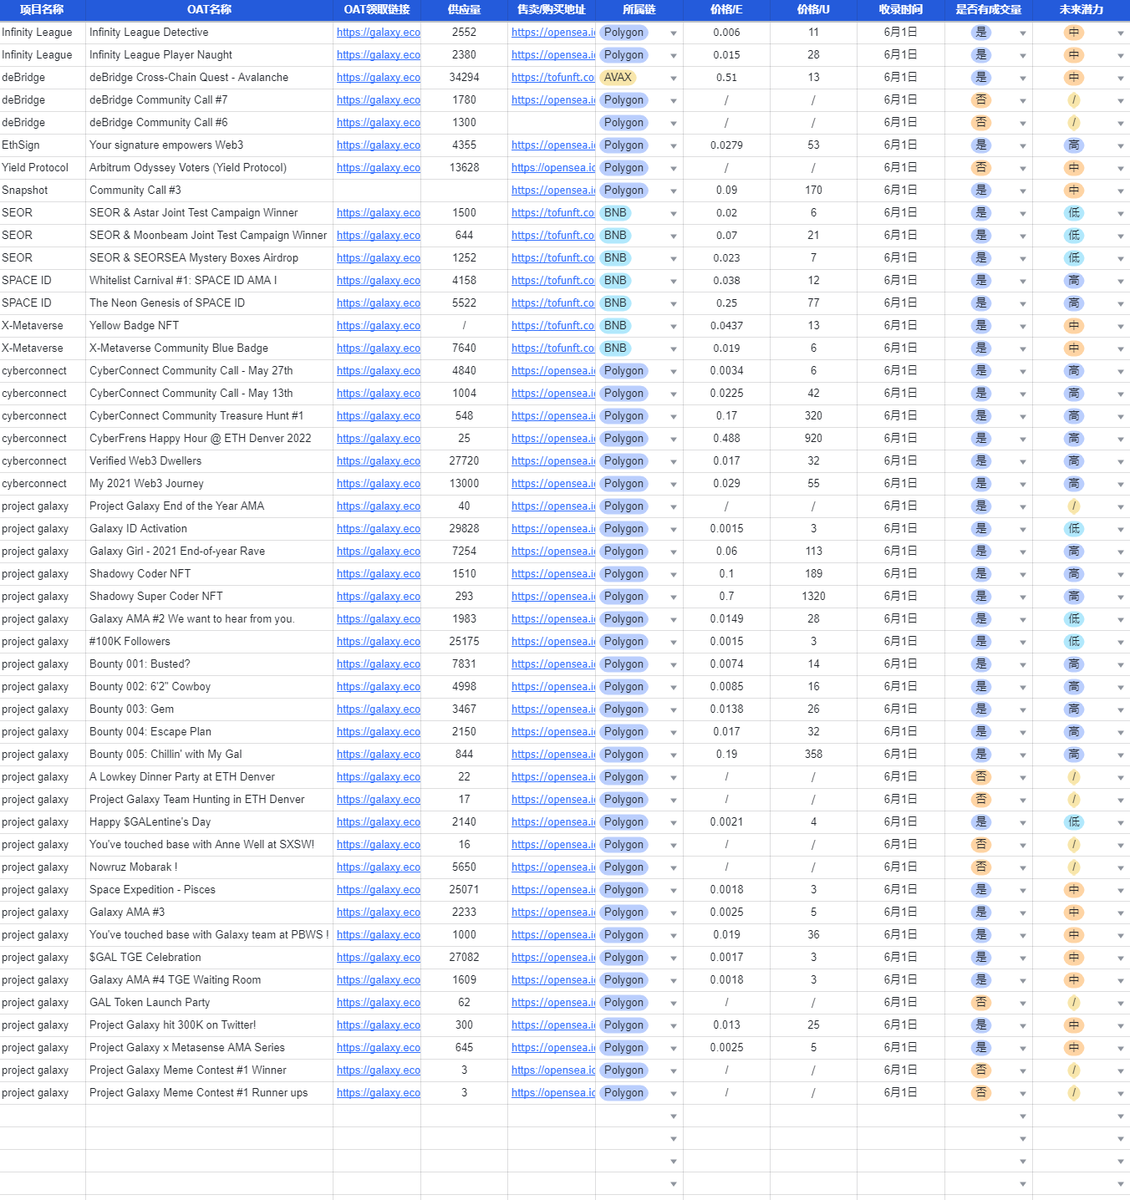Open chain dropdown arrow in first empty row
The width and height of the screenshot is (1130, 1200).
coord(673,1116)
